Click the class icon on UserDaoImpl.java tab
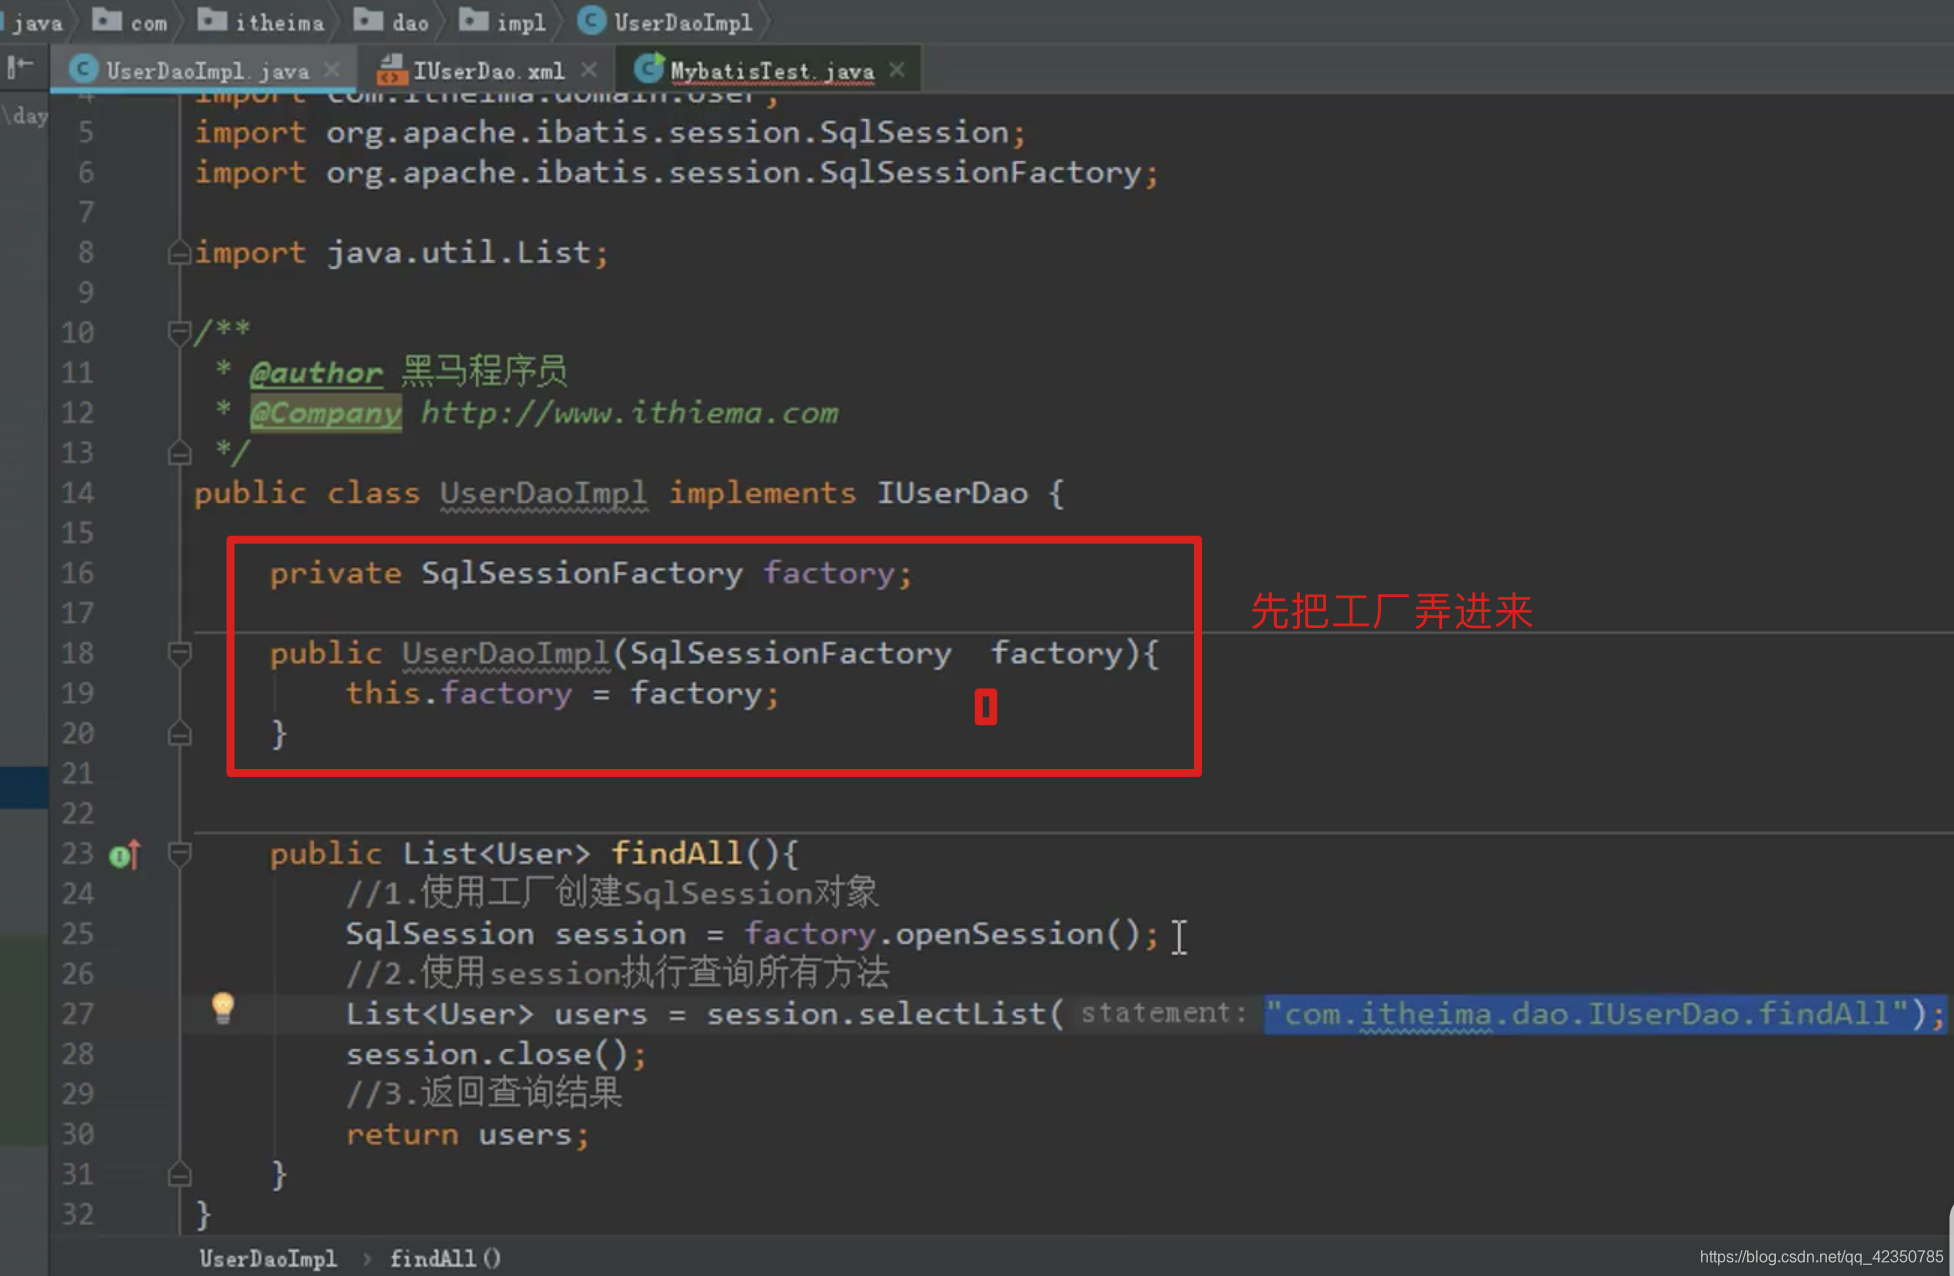 [x=83, y=69]
